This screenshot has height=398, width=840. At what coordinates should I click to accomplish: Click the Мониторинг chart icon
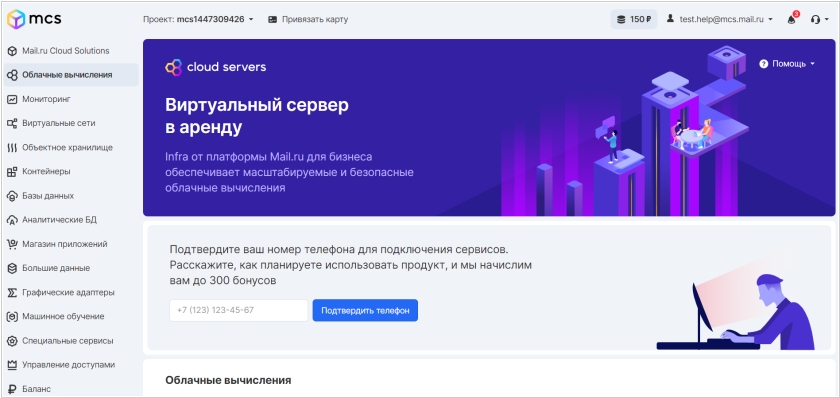click(x=12, y=99)
